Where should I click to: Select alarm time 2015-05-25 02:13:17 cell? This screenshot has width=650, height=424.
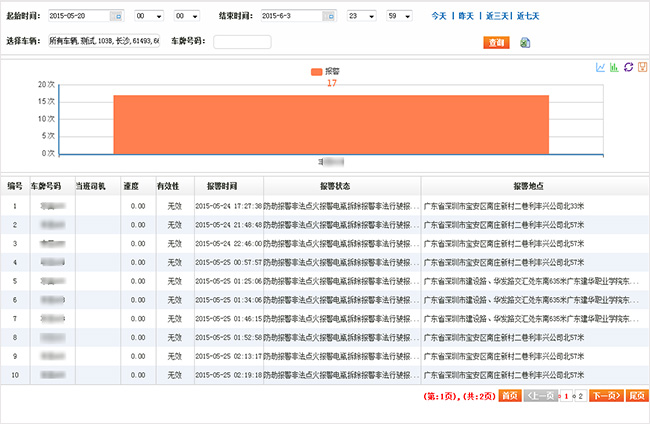click(228, 356)
